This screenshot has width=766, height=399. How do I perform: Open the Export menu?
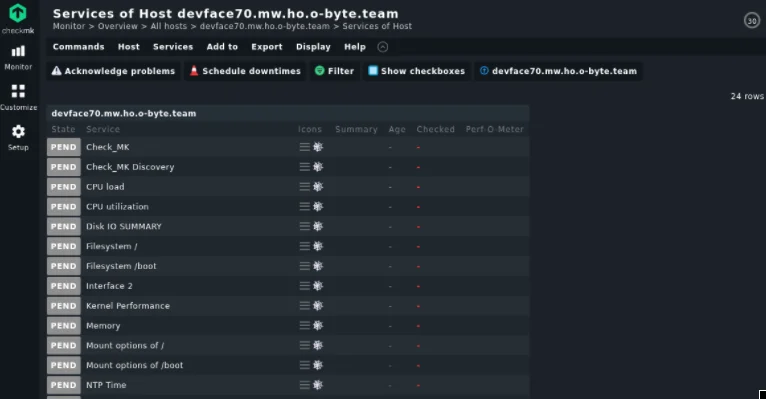(267, 47)
